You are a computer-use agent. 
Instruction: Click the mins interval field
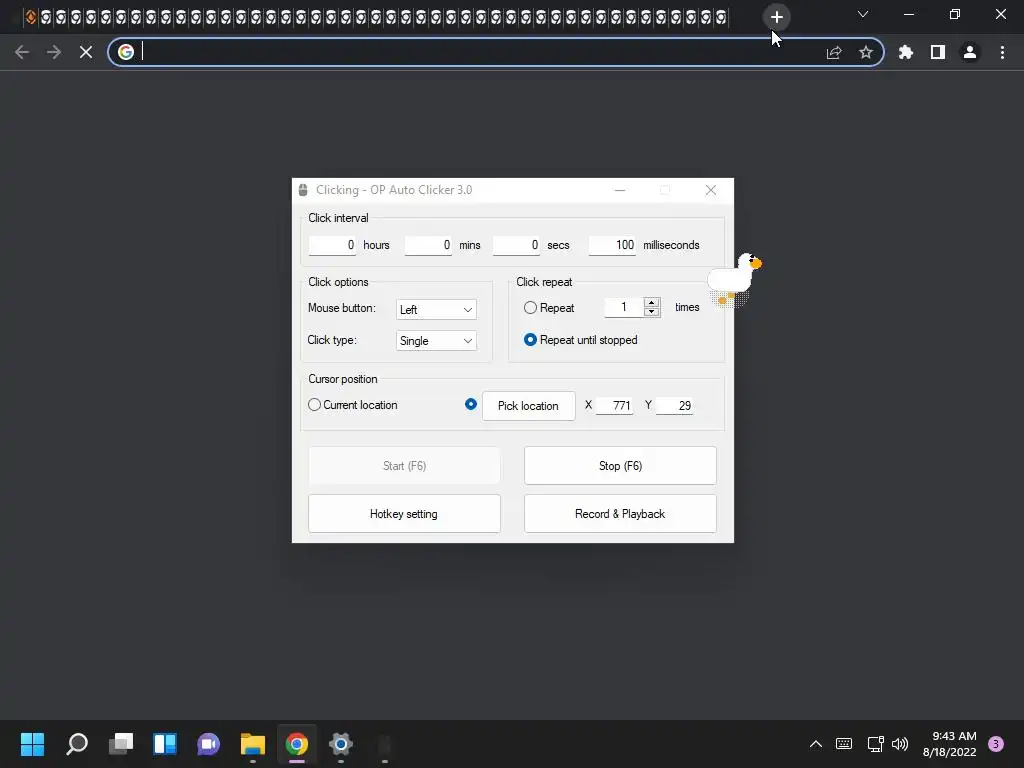428,245
